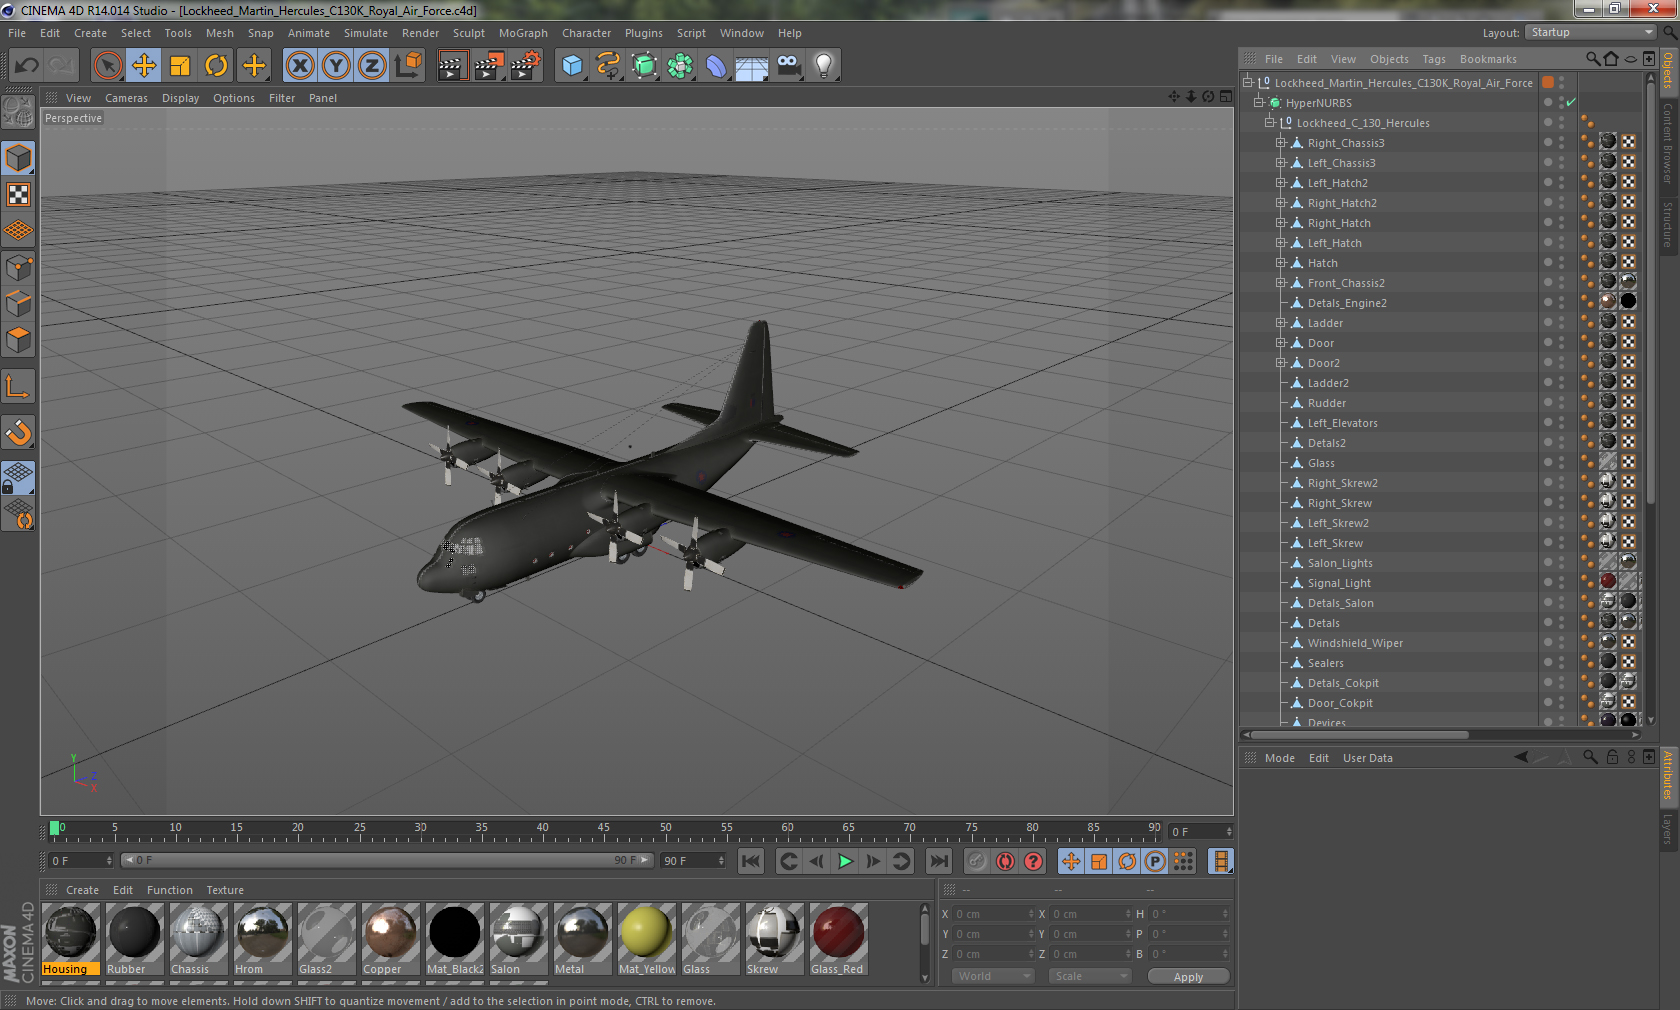
Task: Collapse the HyperNURBS tree node
Action: pos(1259,102)
